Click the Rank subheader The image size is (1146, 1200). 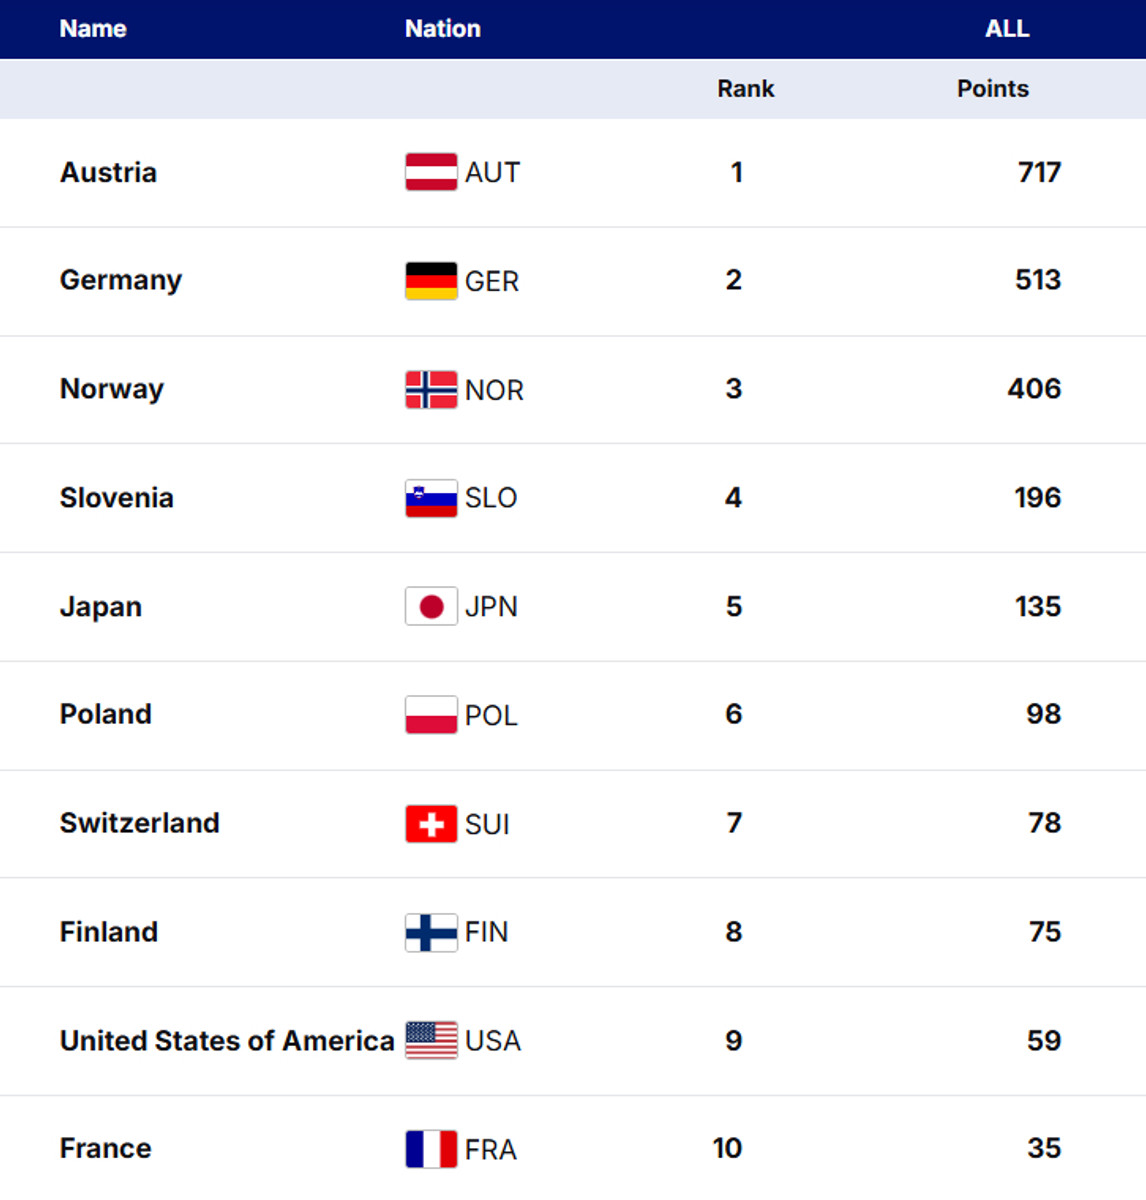(745, 89)
